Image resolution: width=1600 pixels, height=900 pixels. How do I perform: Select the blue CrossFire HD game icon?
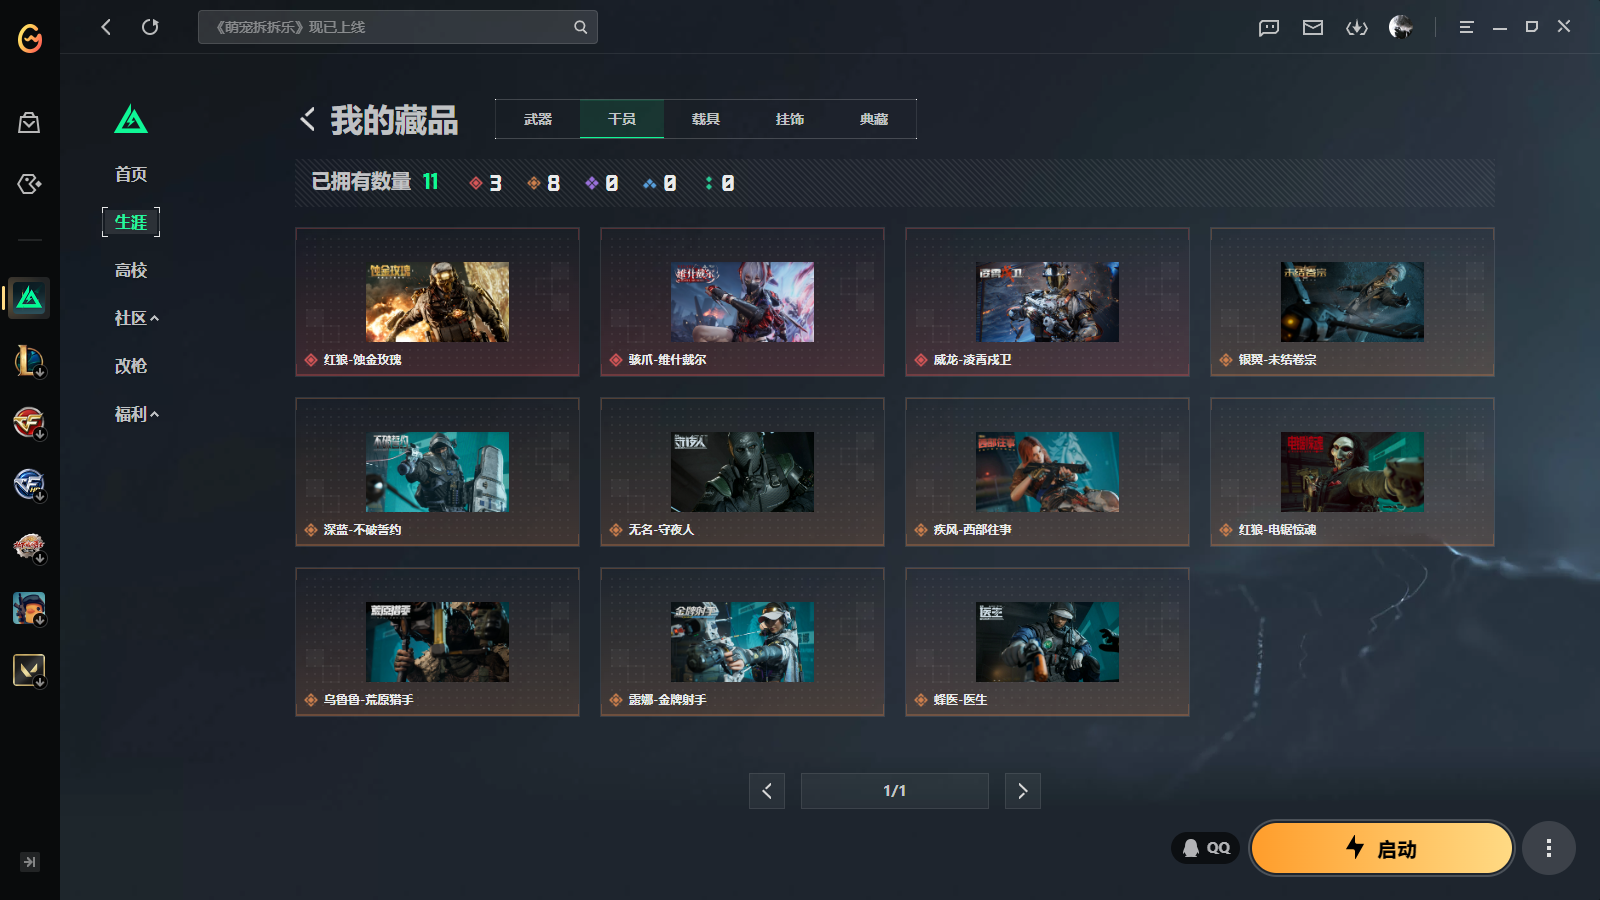29,485
